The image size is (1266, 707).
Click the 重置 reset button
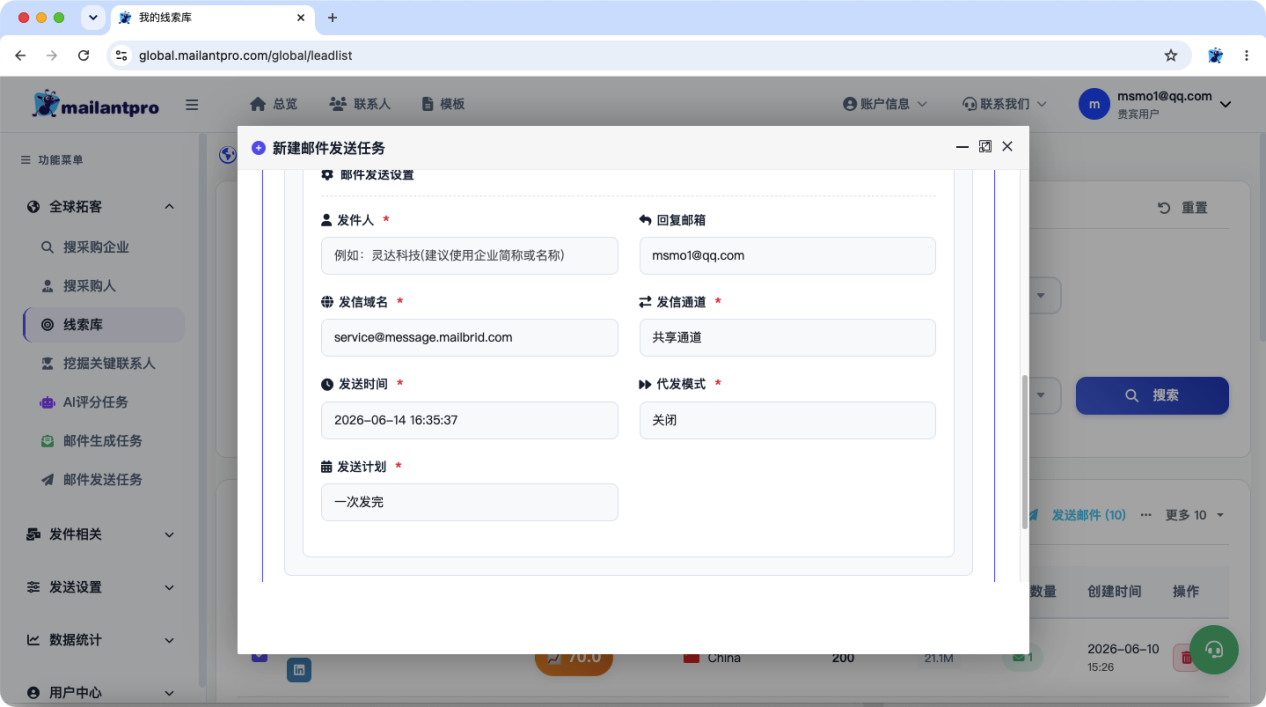[1183, 208]
